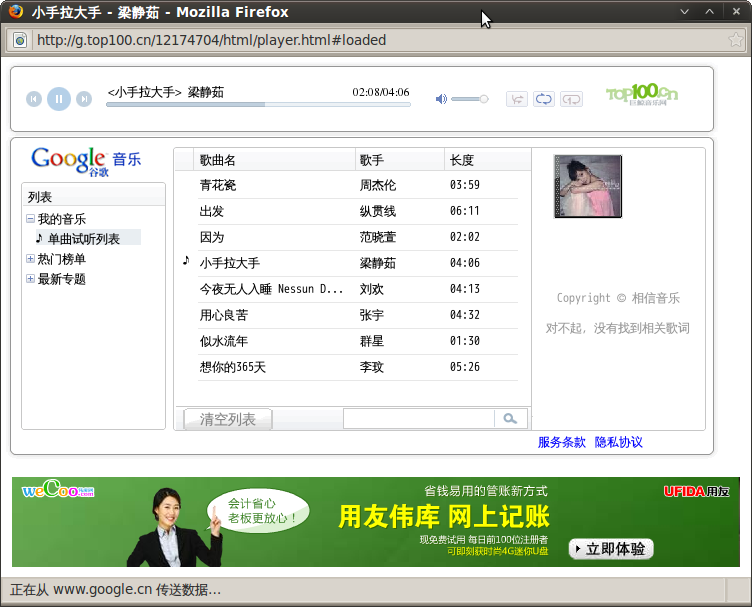Click artist name 范晓萱

pos(378,237)
